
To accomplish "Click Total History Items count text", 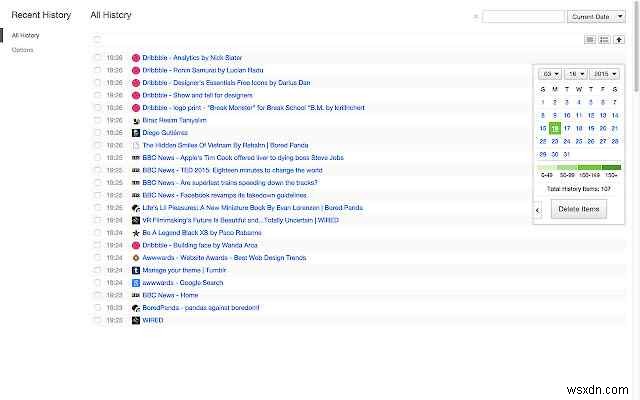I will (578, 189).
